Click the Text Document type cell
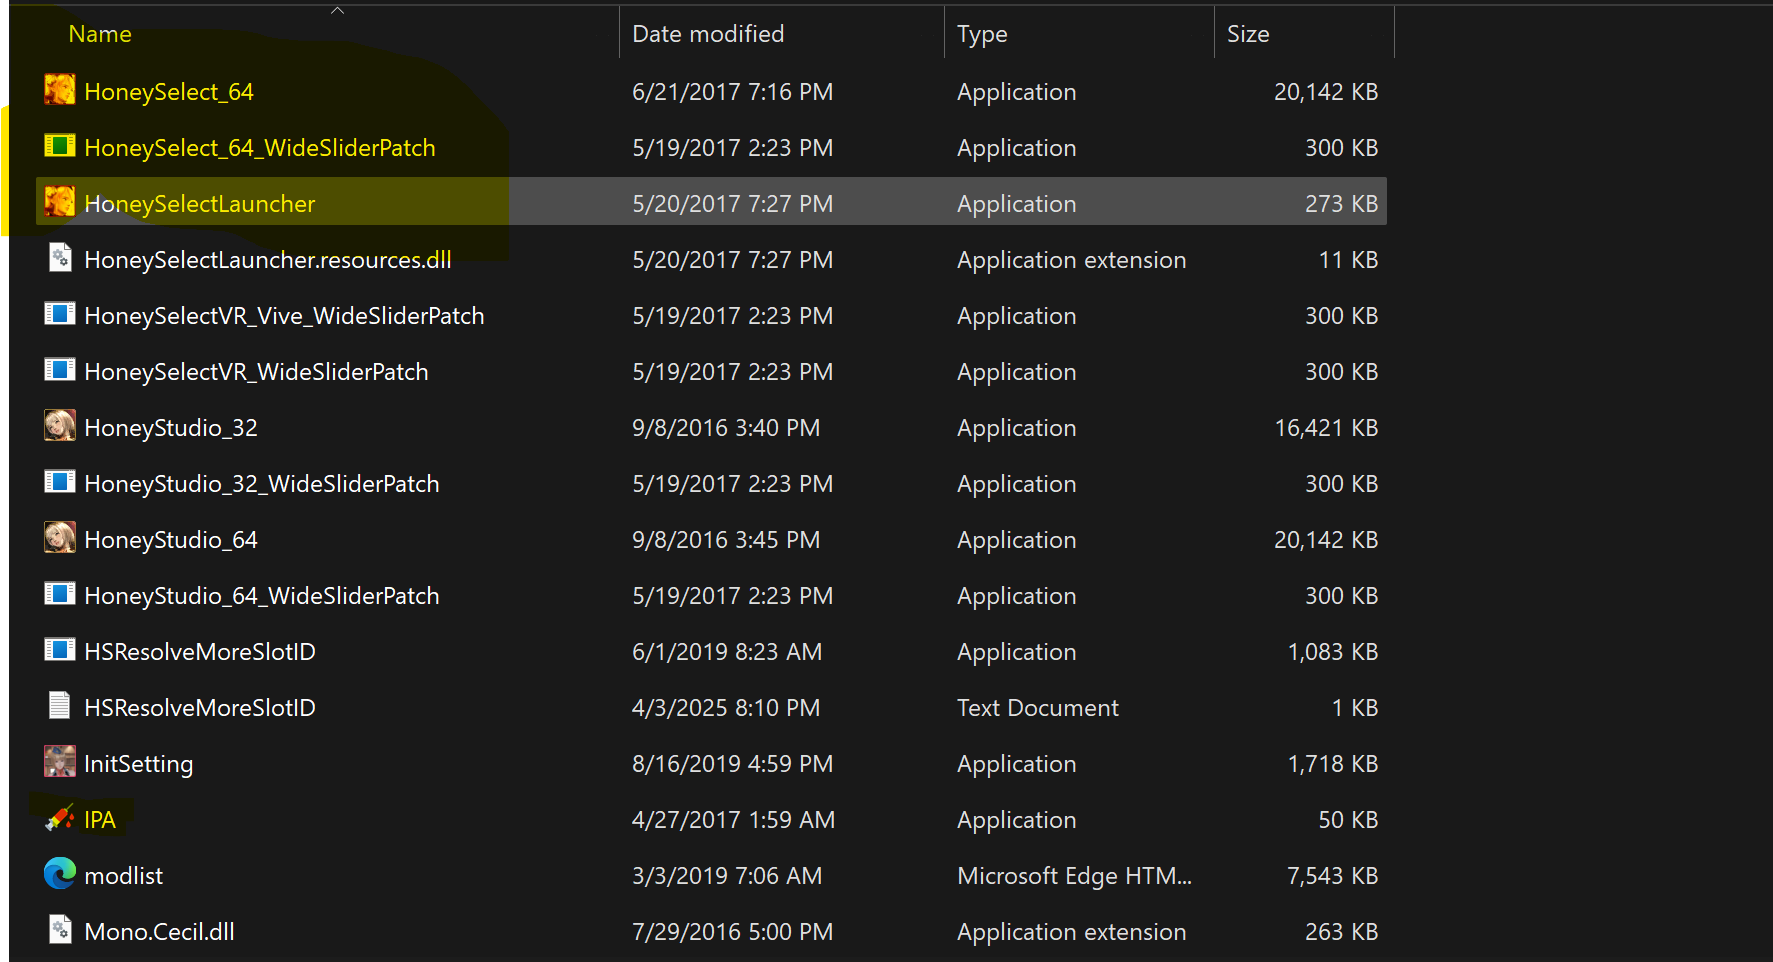This screenshot has width=1773, height=962. (x=1038, y=708)
